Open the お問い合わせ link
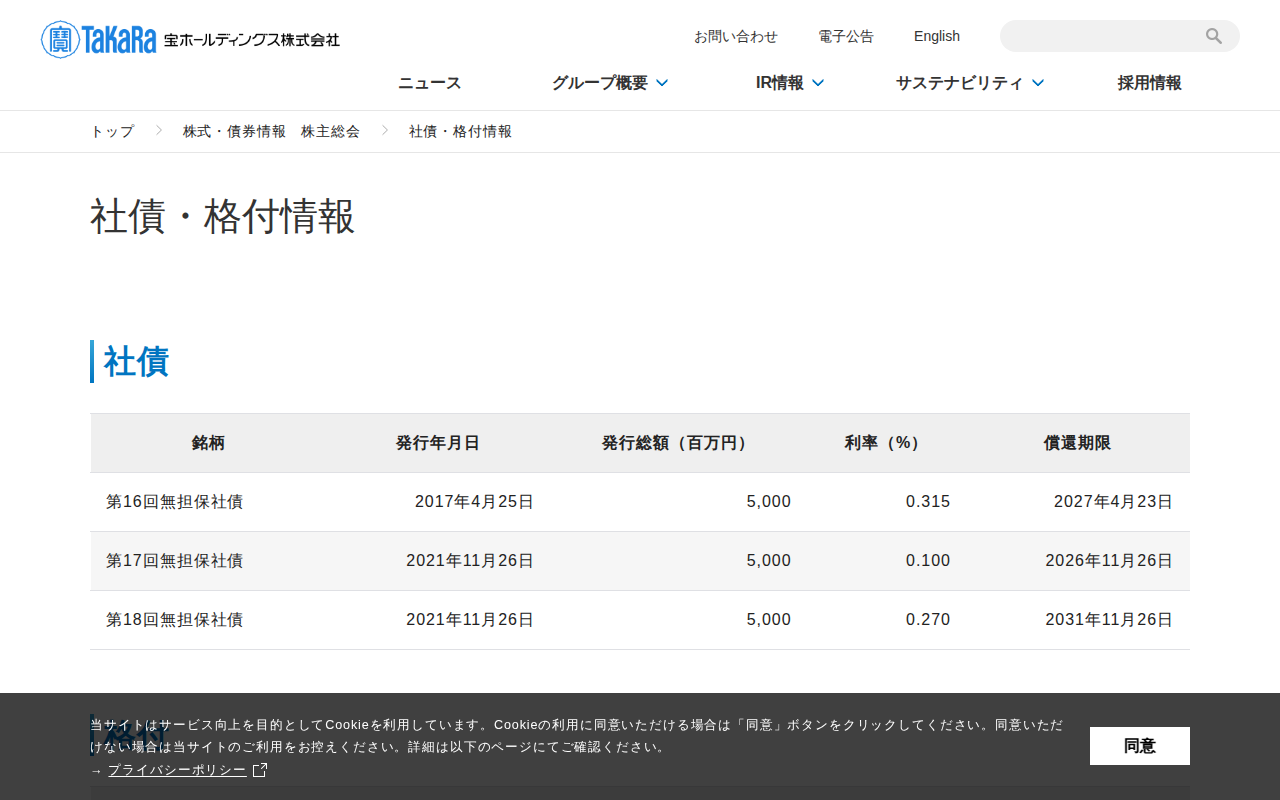This screenshot has height=800, width=1280. [x=736, y=36]
